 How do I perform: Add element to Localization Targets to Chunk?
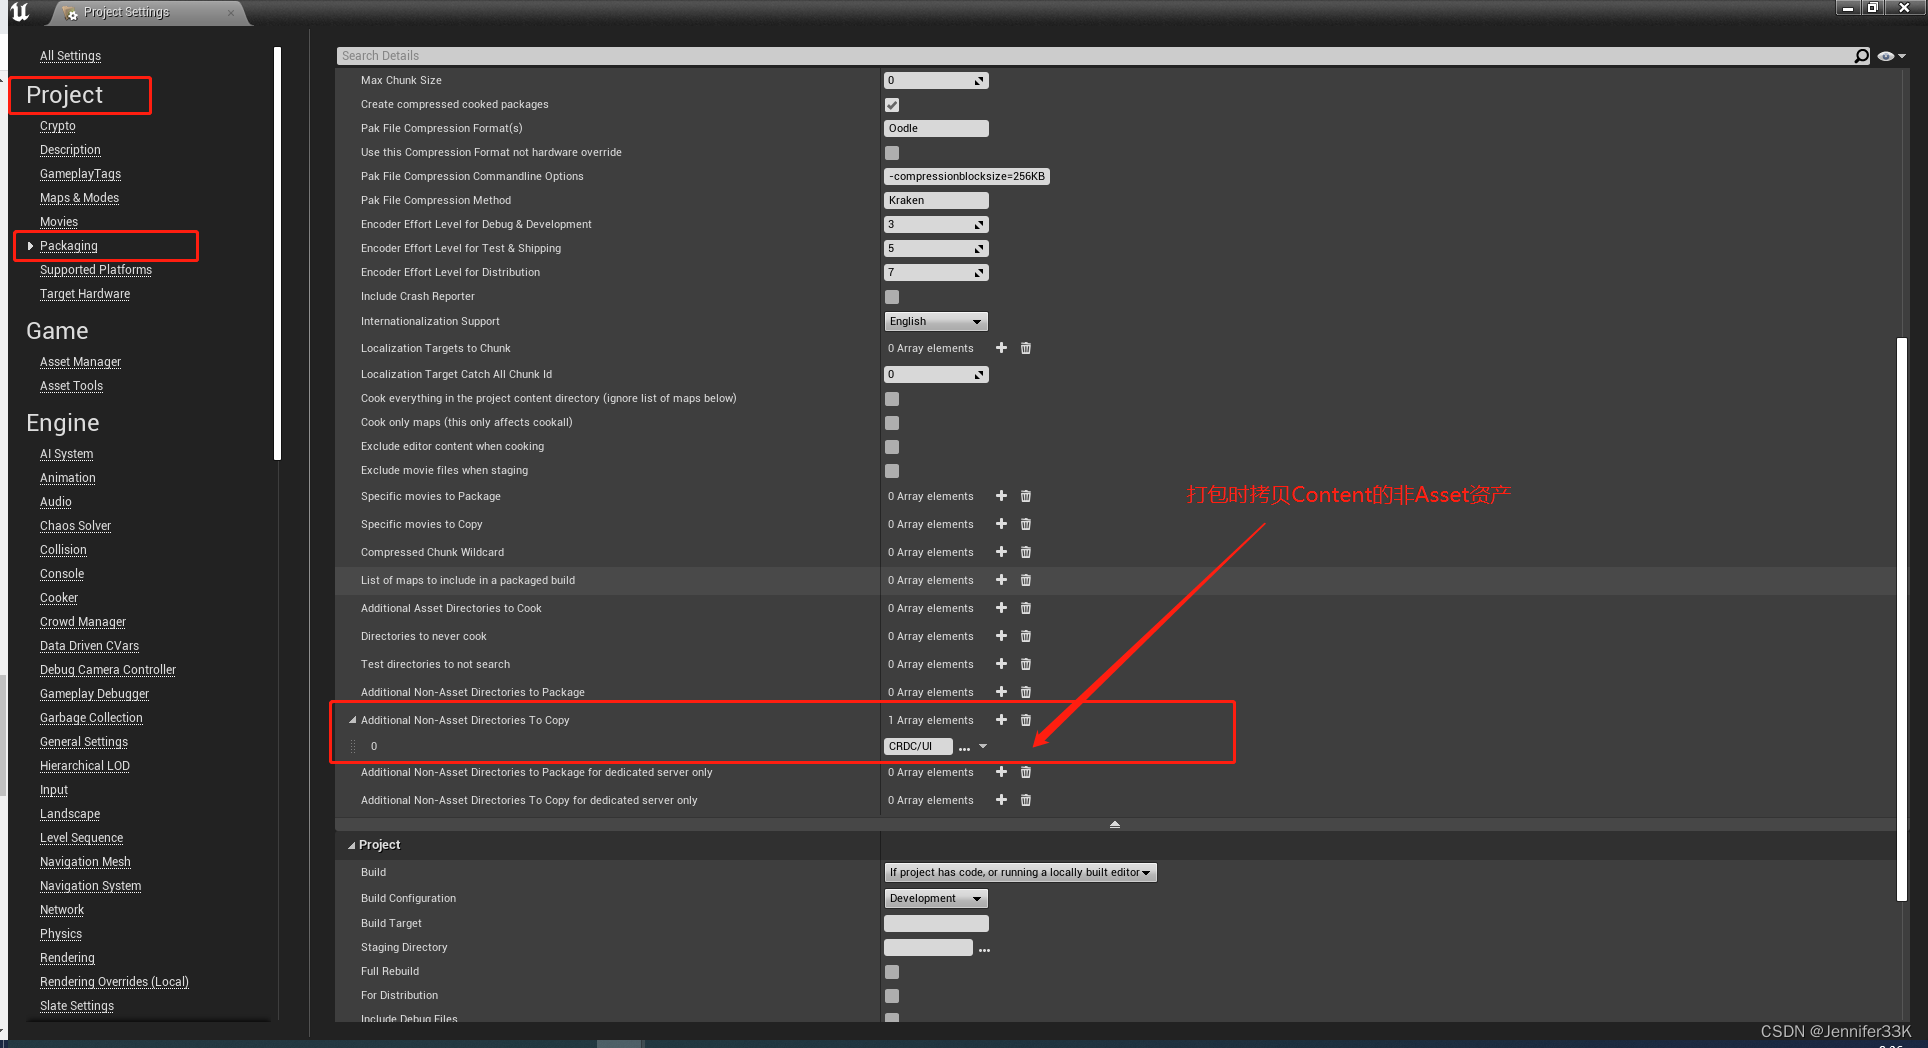pos(1001,348)
